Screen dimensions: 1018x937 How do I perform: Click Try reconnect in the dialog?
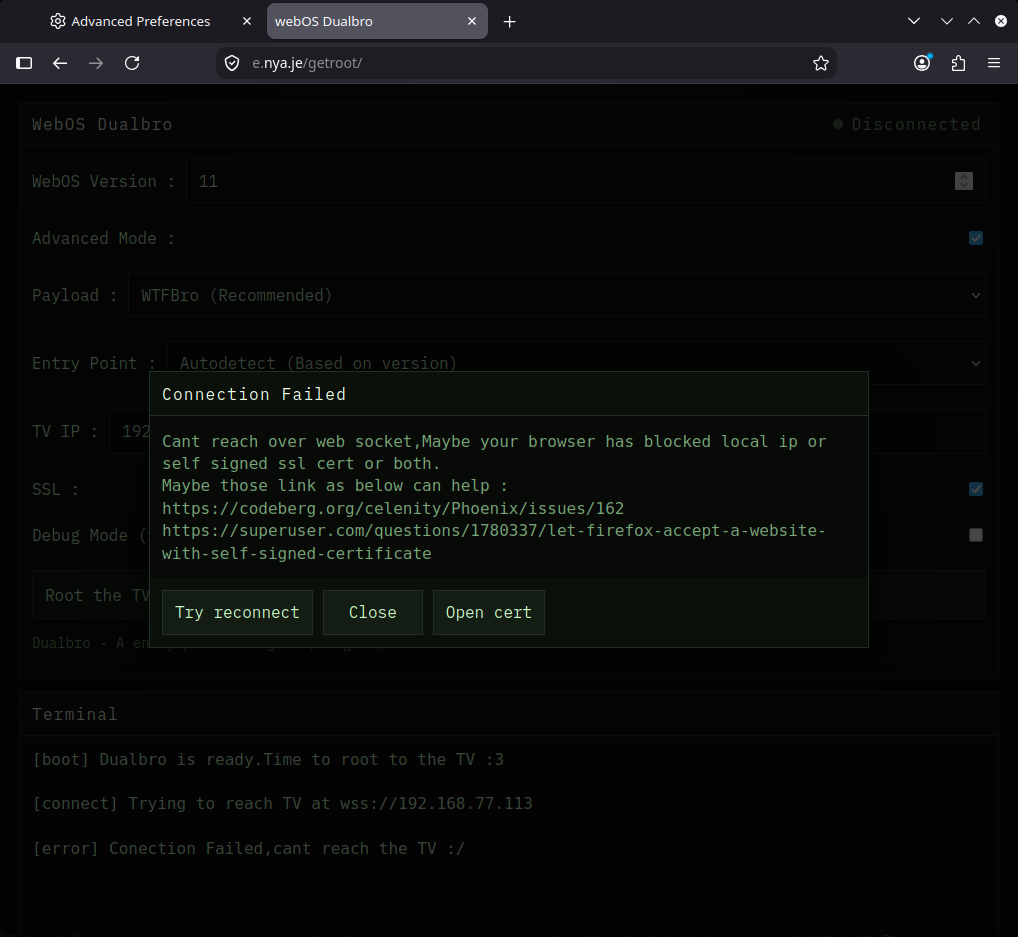click(237, 612)
